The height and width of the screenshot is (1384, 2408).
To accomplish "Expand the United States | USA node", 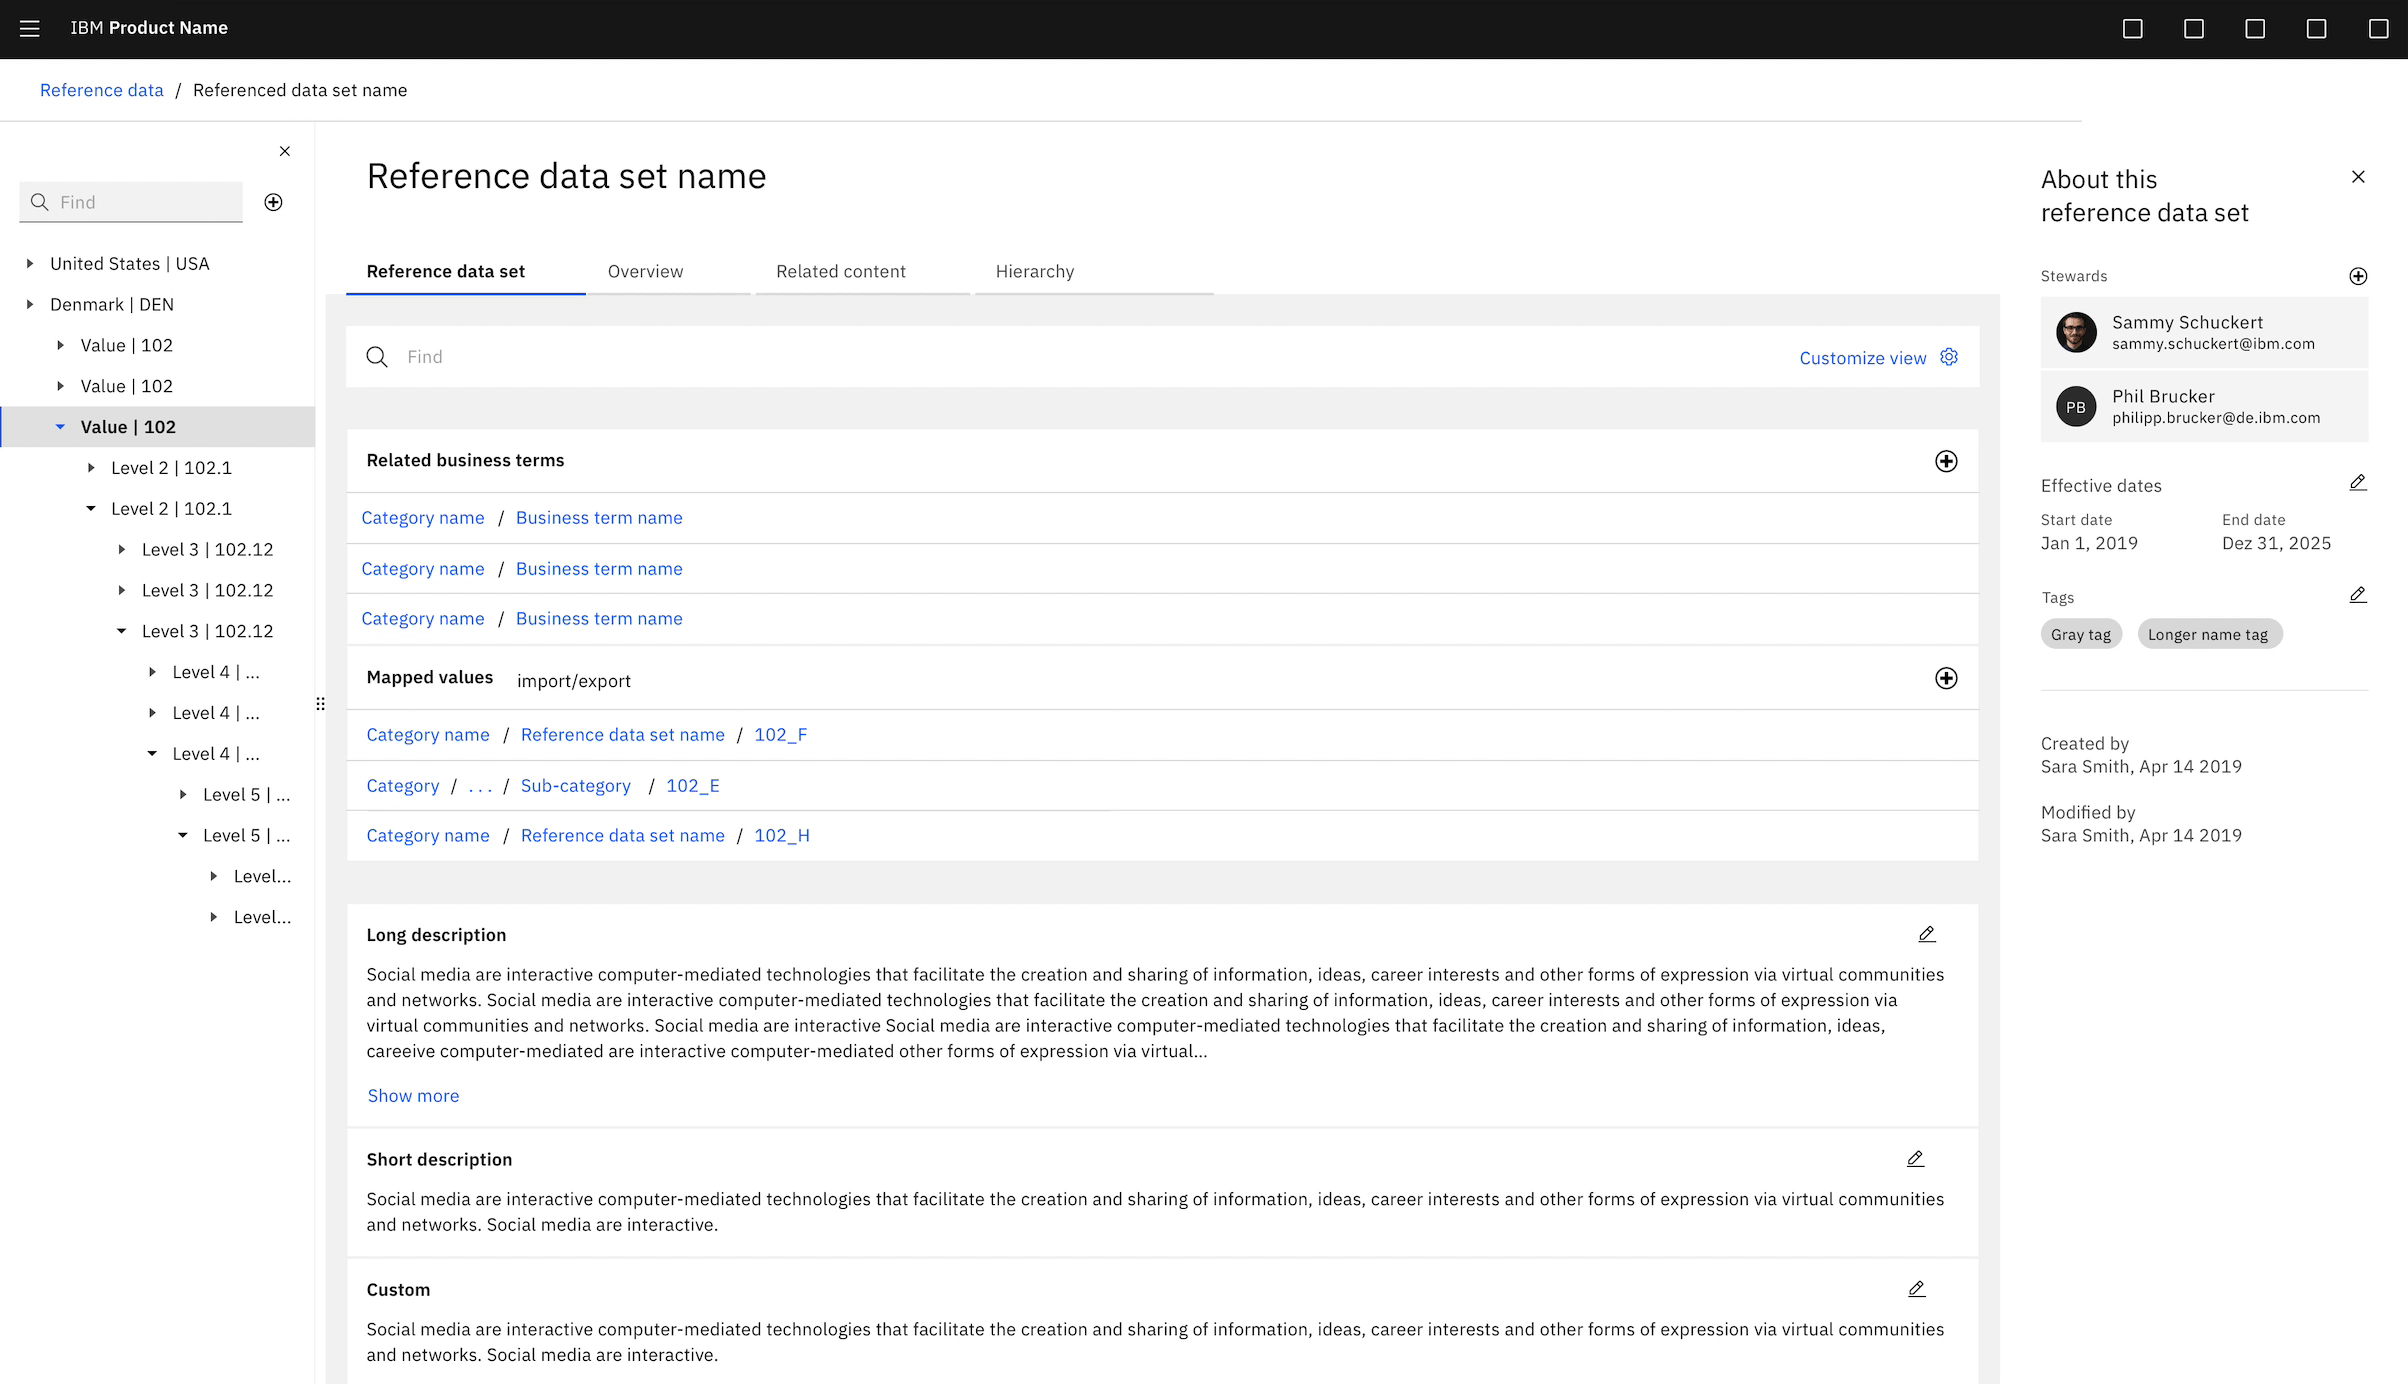I will 30,264.
